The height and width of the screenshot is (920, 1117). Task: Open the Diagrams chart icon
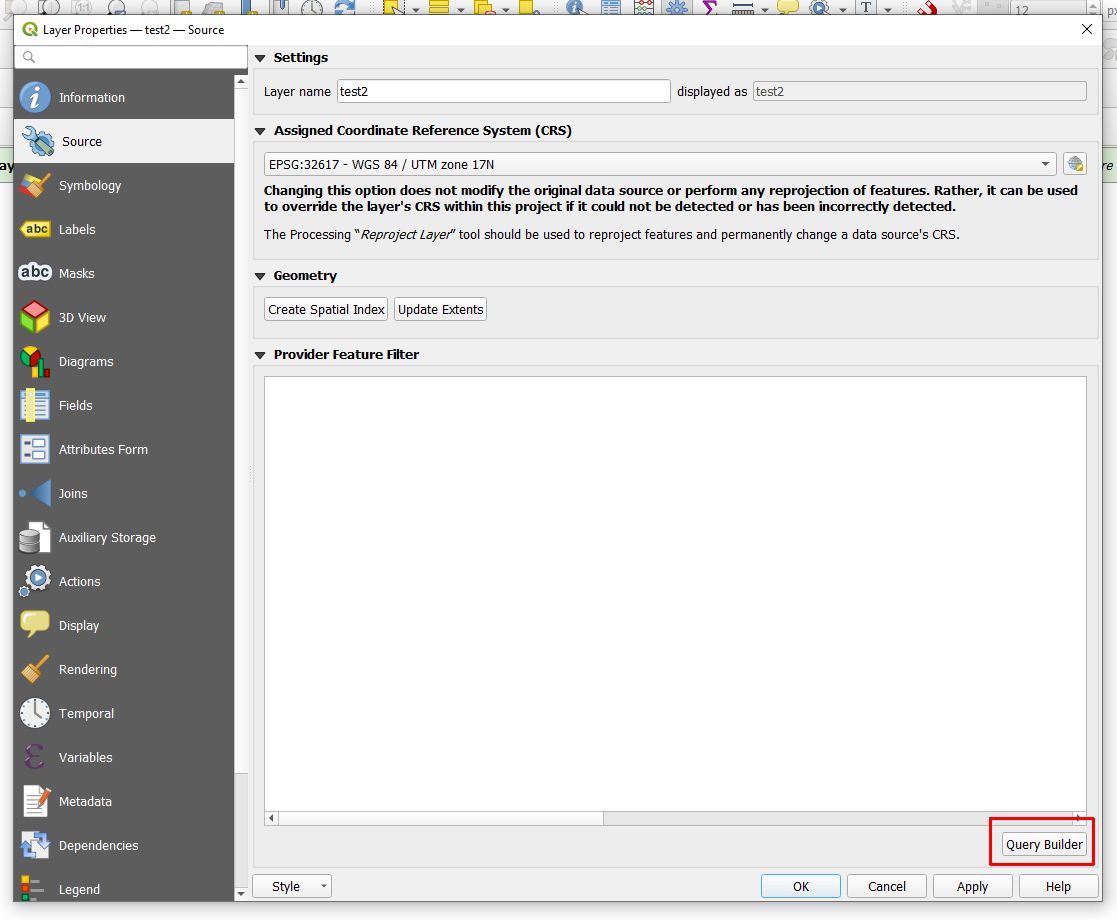pos(35,361)
